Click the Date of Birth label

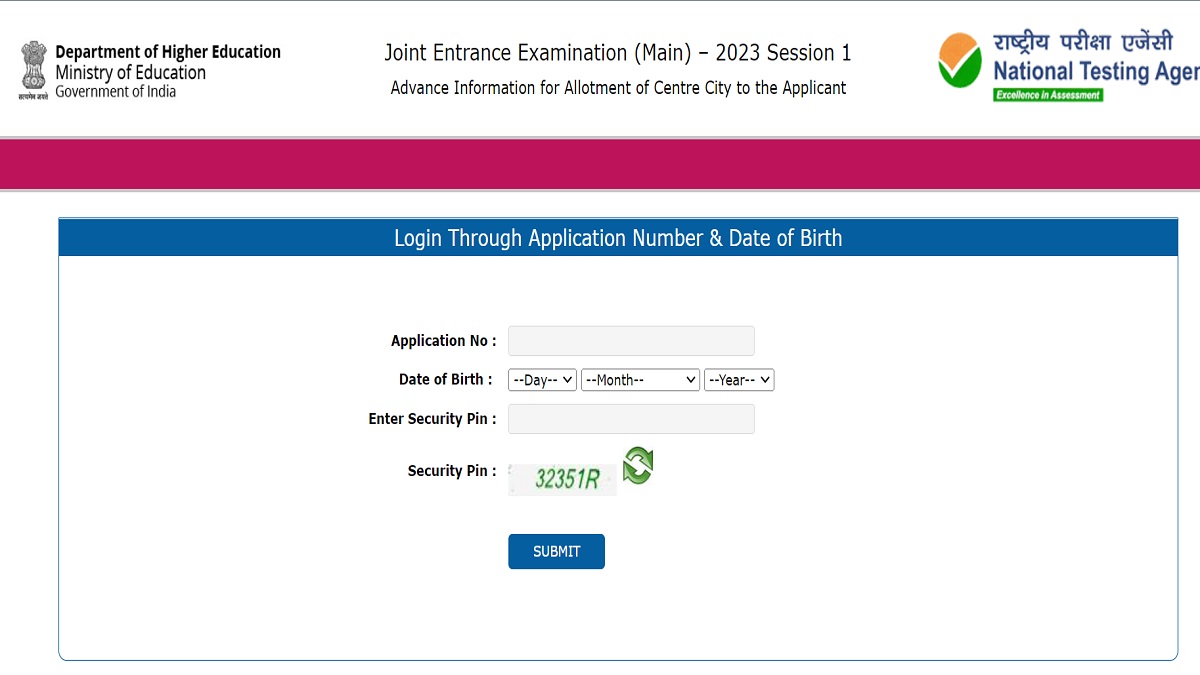[x=446, y=380]
